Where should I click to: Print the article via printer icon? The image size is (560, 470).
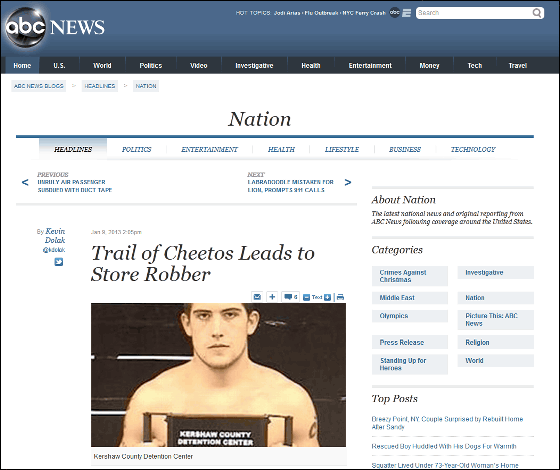(x=340, y=297)
